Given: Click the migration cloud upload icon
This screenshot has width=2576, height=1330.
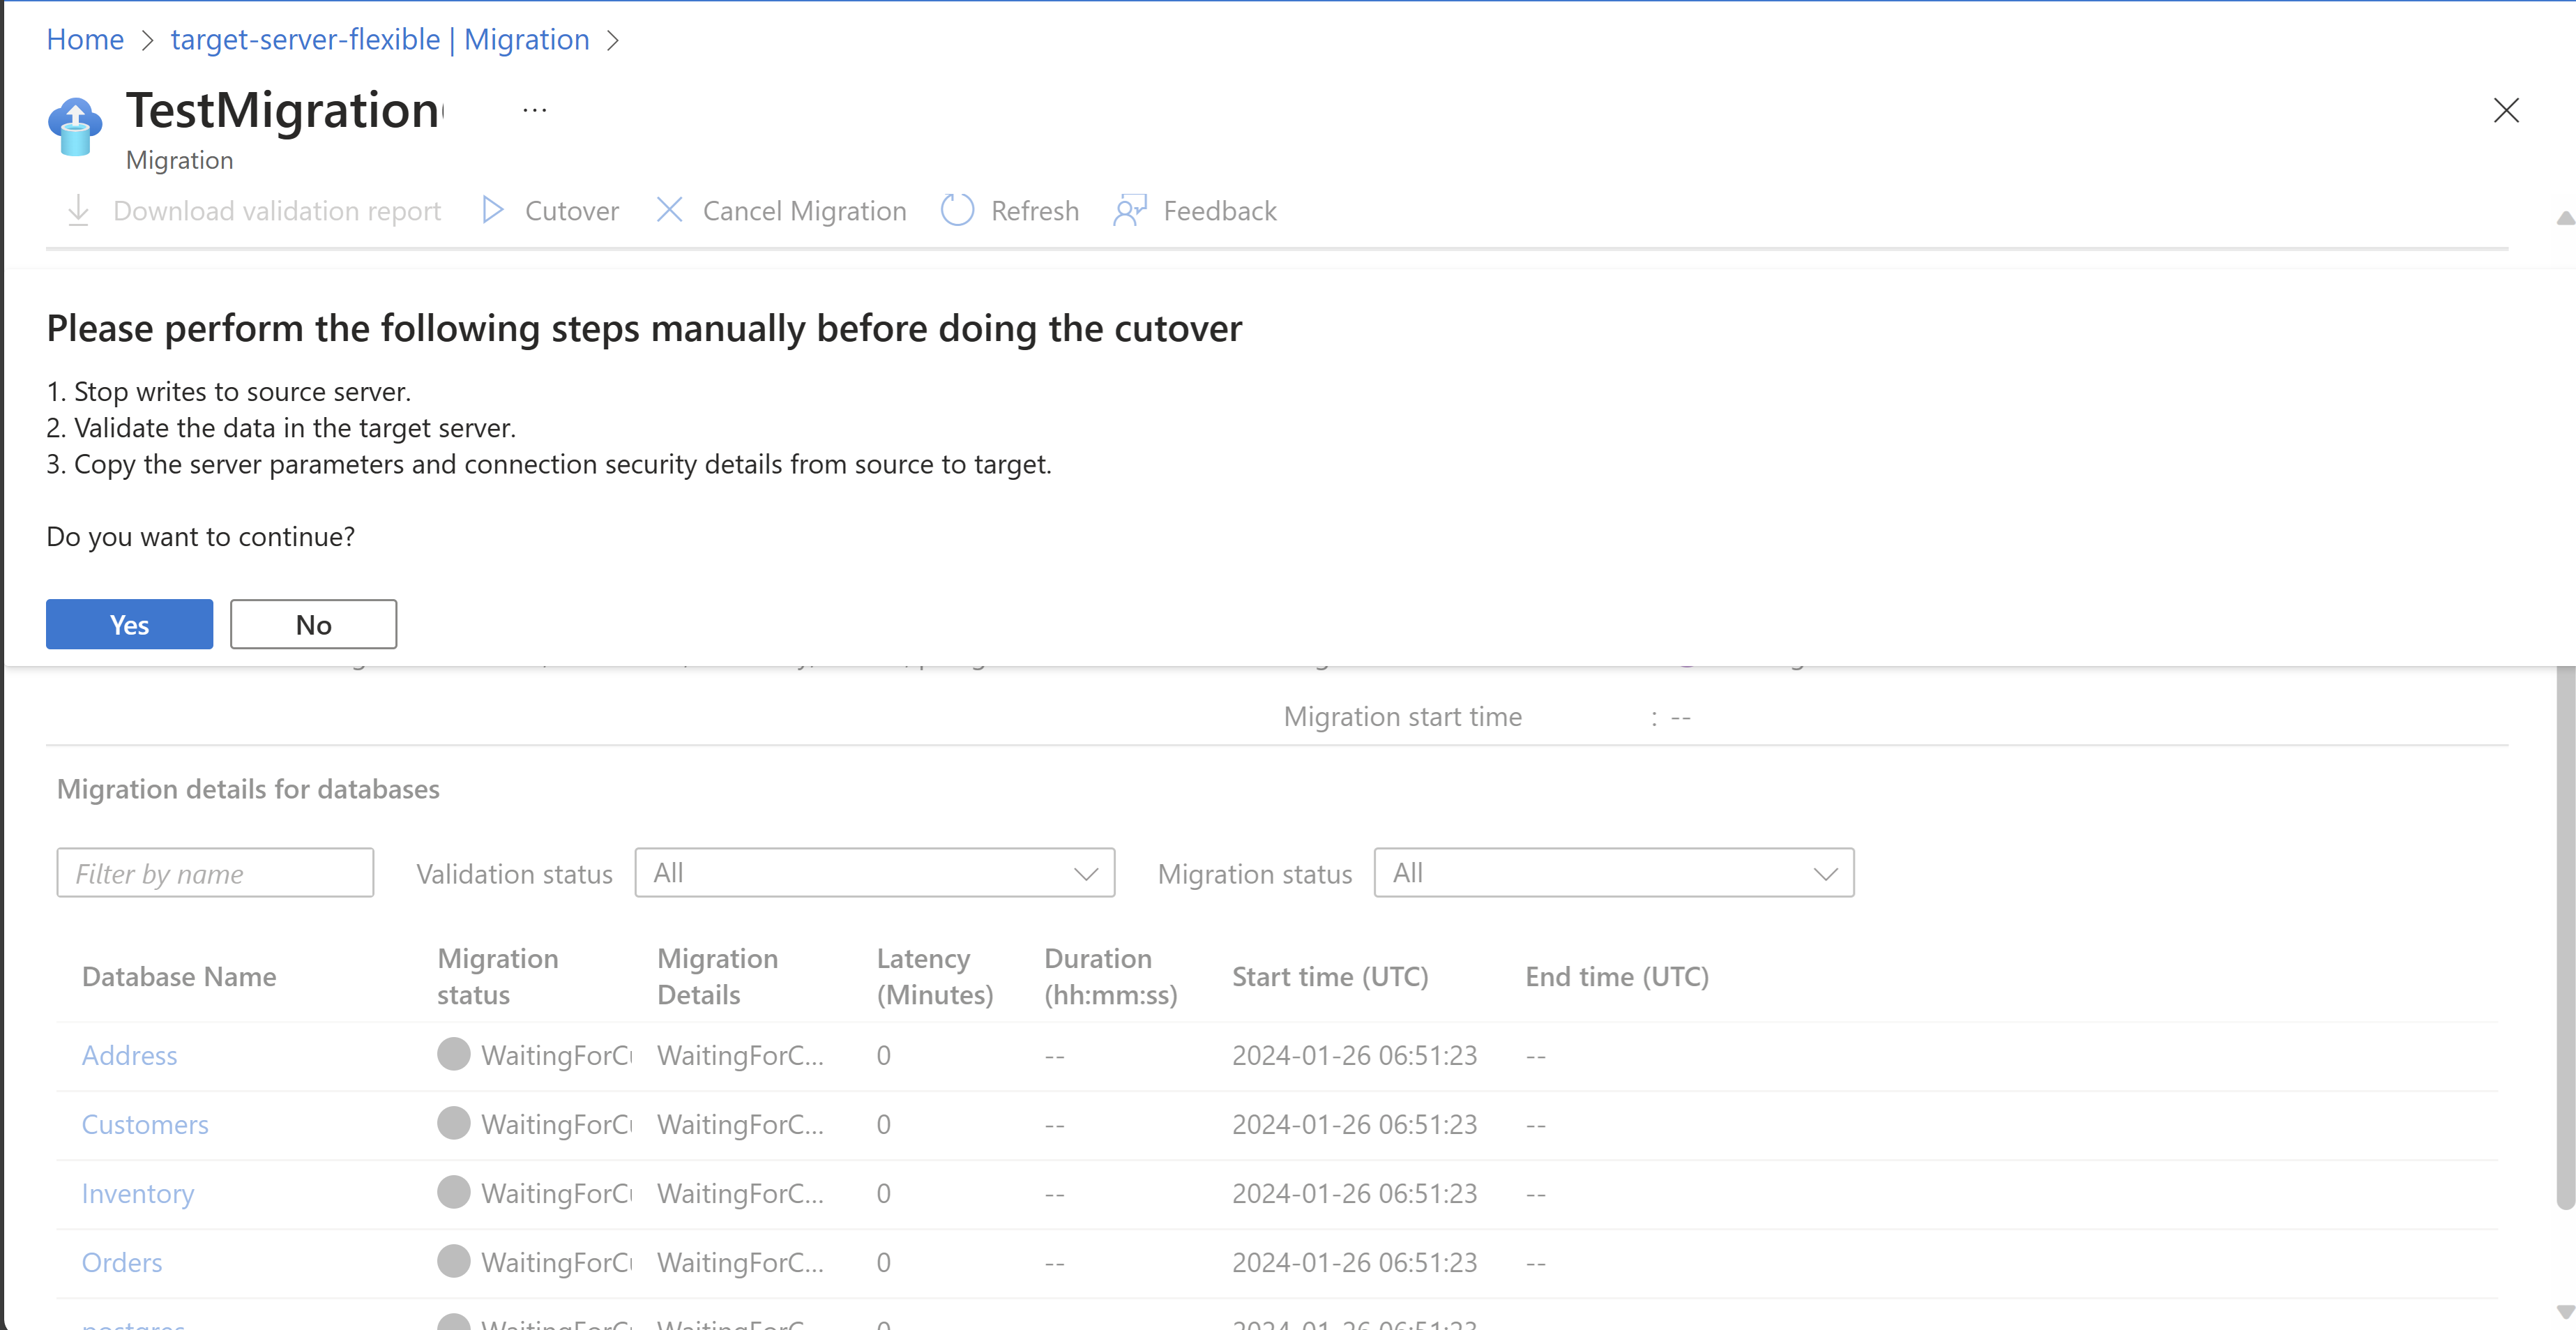Looking at the screenshot, I should tap(75, 127).
